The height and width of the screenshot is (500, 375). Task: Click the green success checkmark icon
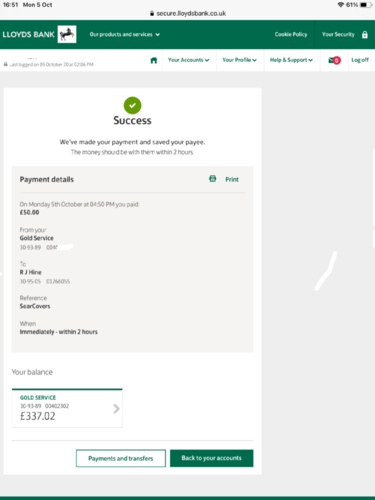132,105
